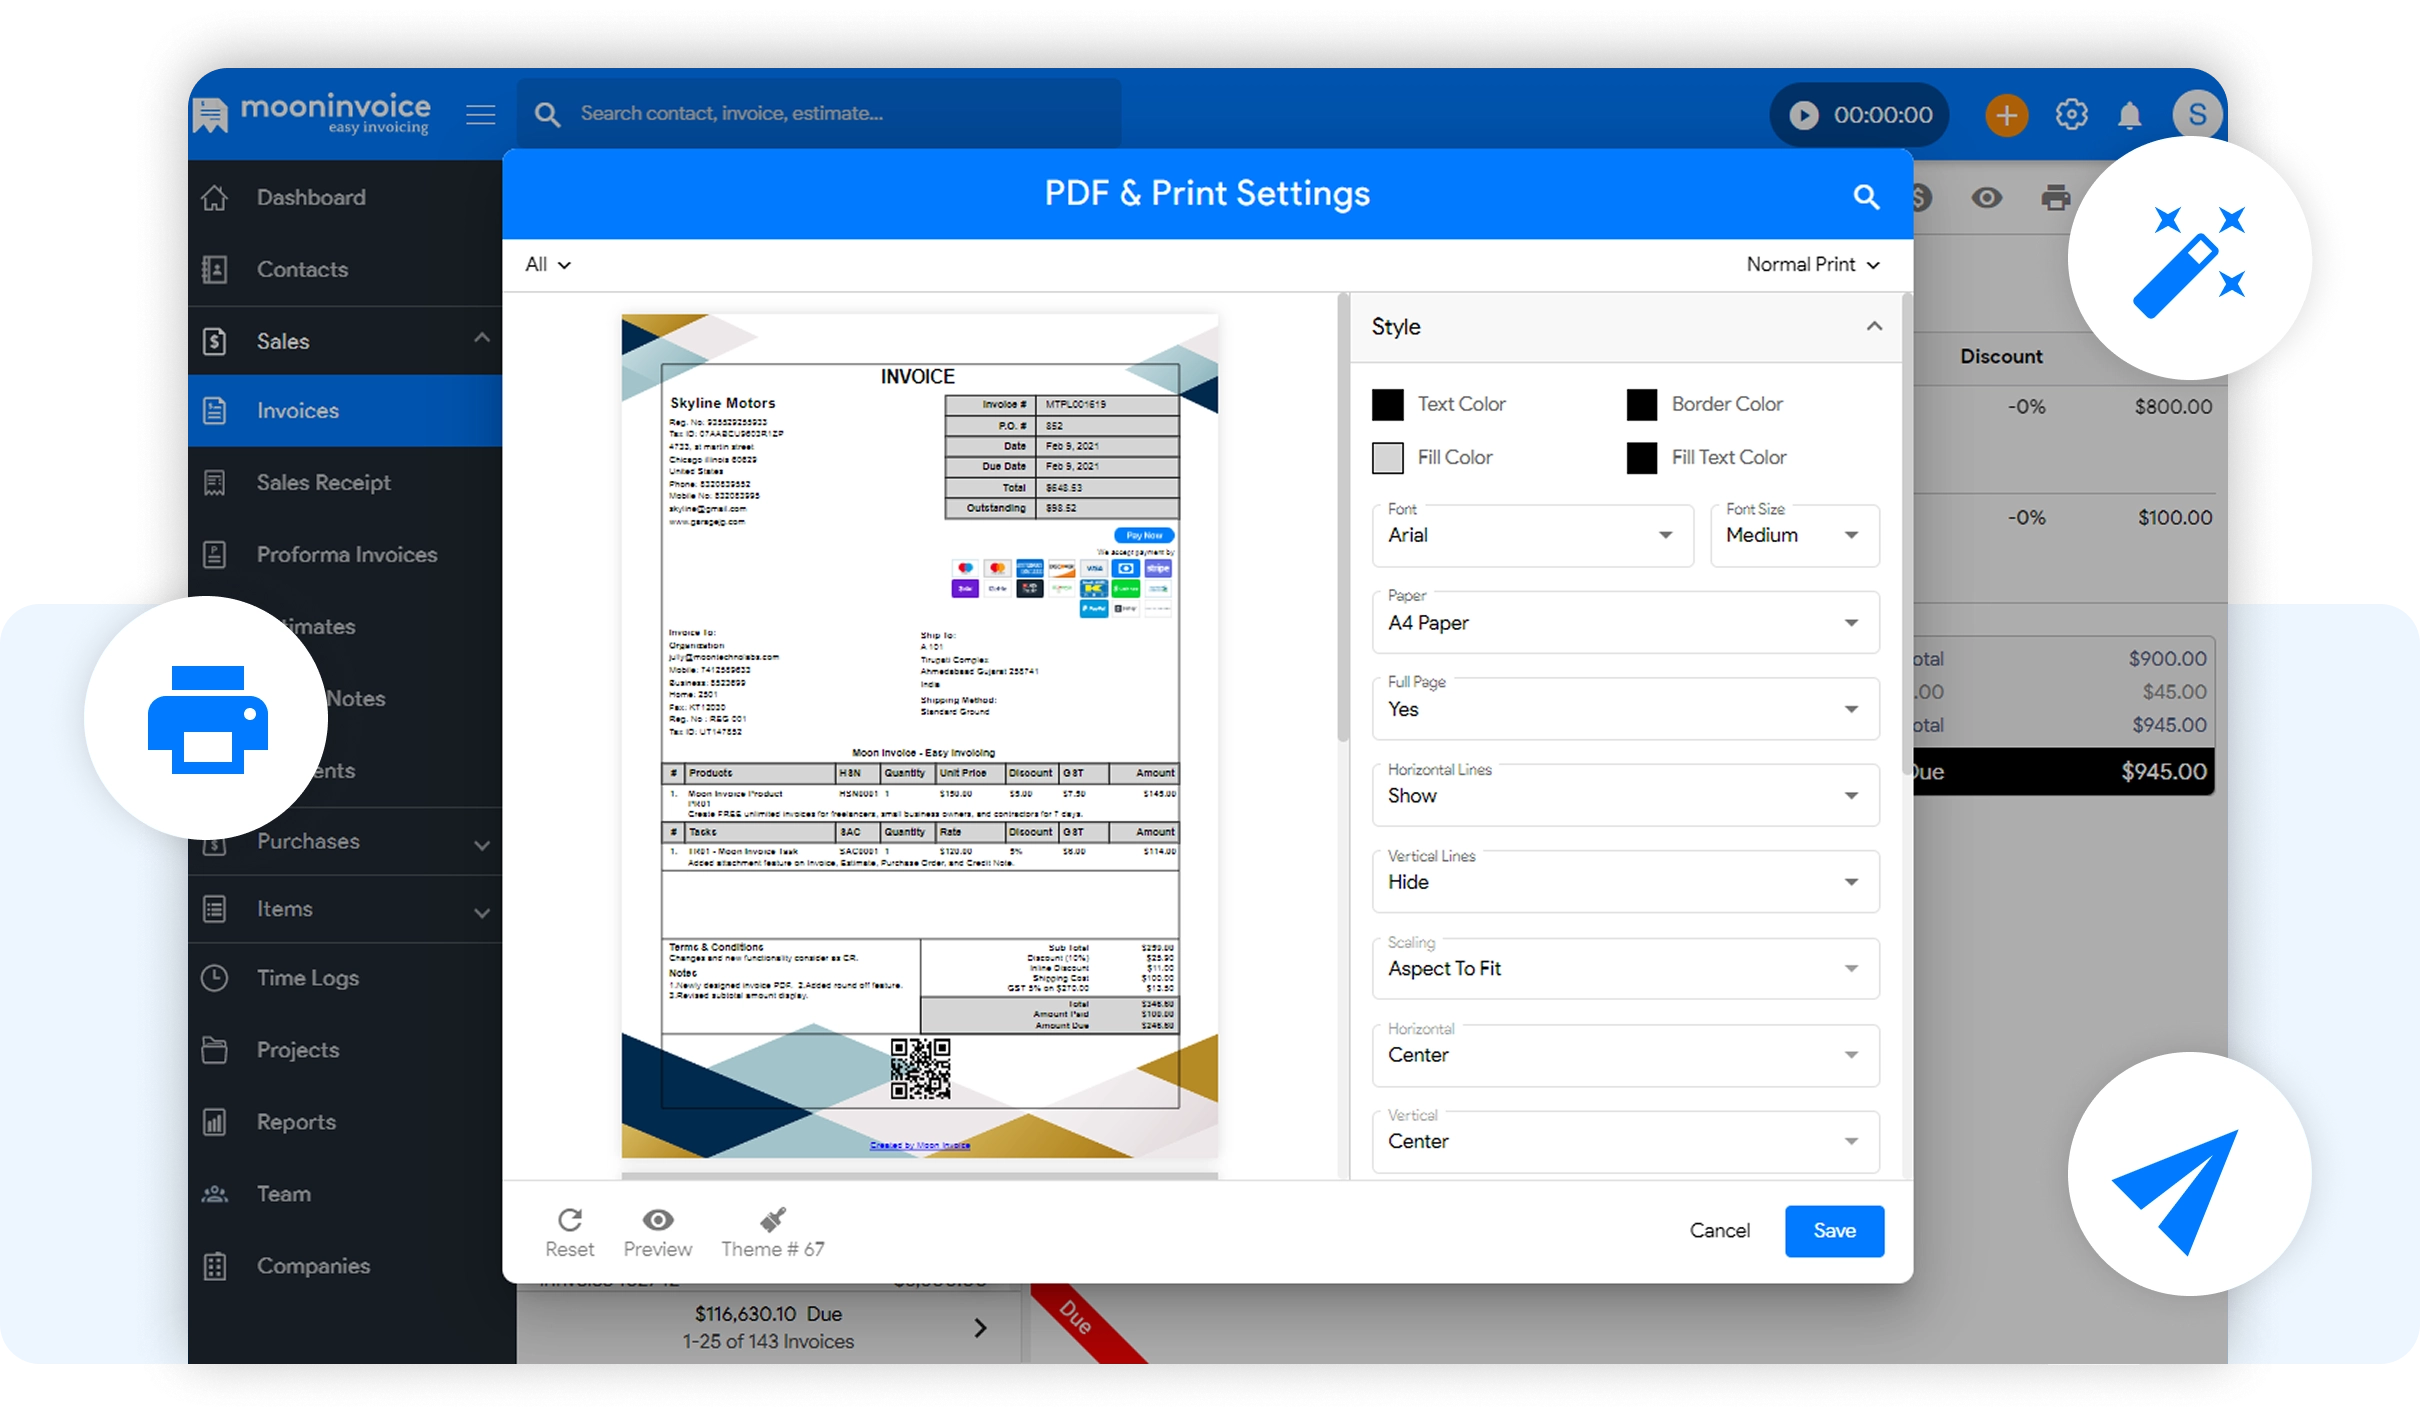The height and width of the screenshot is (1416, 2420).
Task: Open the Paper A4 Paper dropdown
Action: (1624, 623)
